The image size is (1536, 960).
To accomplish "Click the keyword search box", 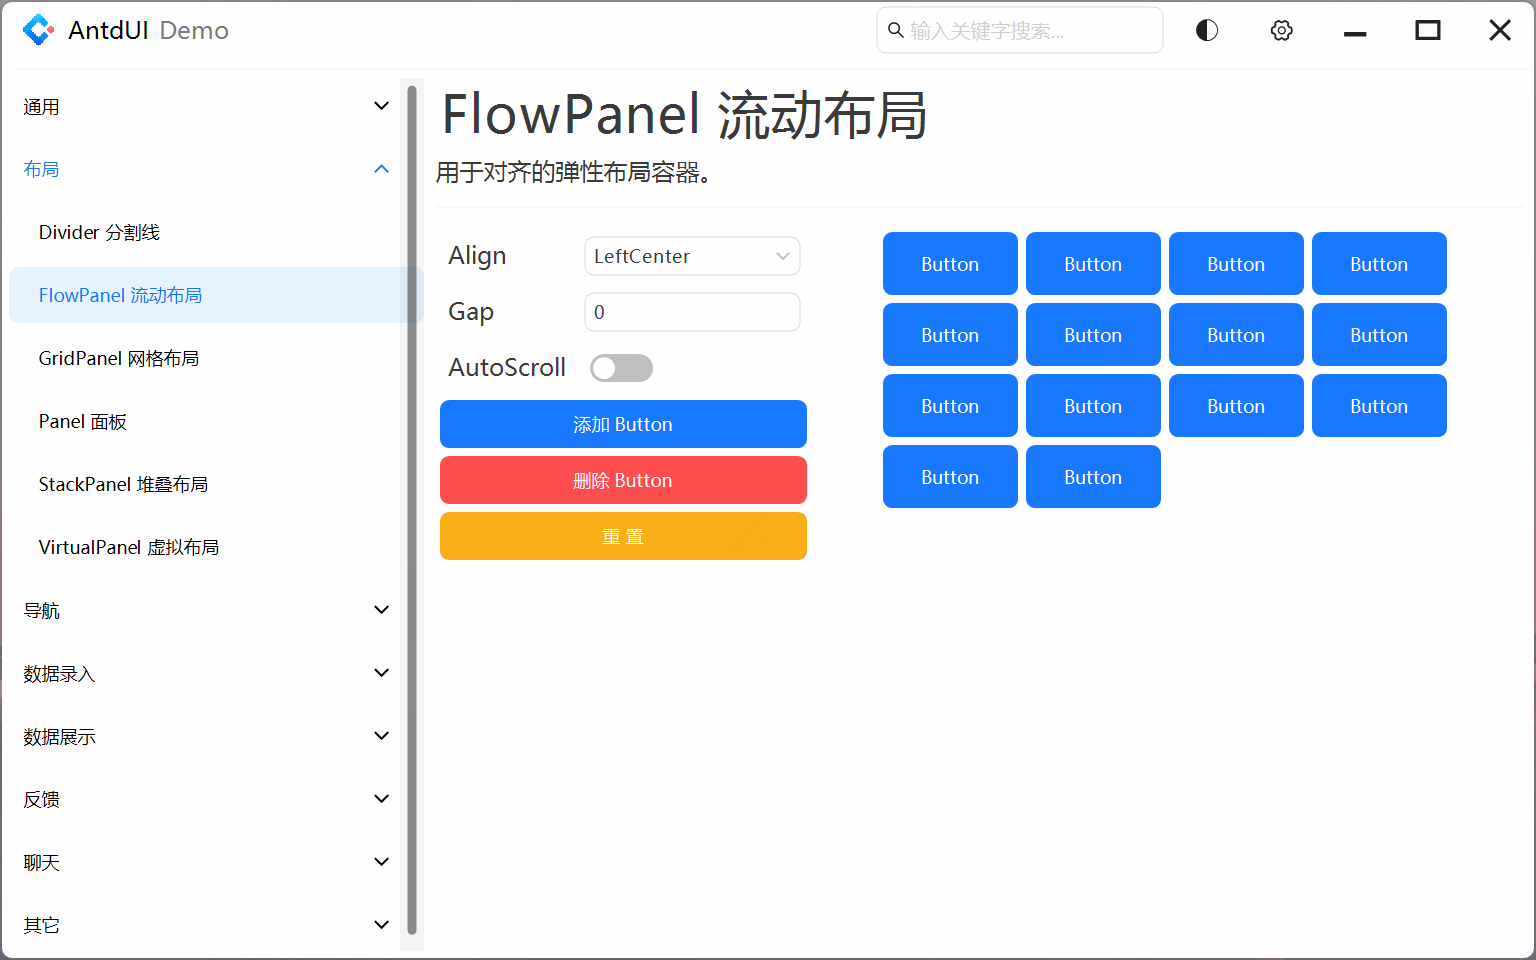I will (x=1019, y=30).
